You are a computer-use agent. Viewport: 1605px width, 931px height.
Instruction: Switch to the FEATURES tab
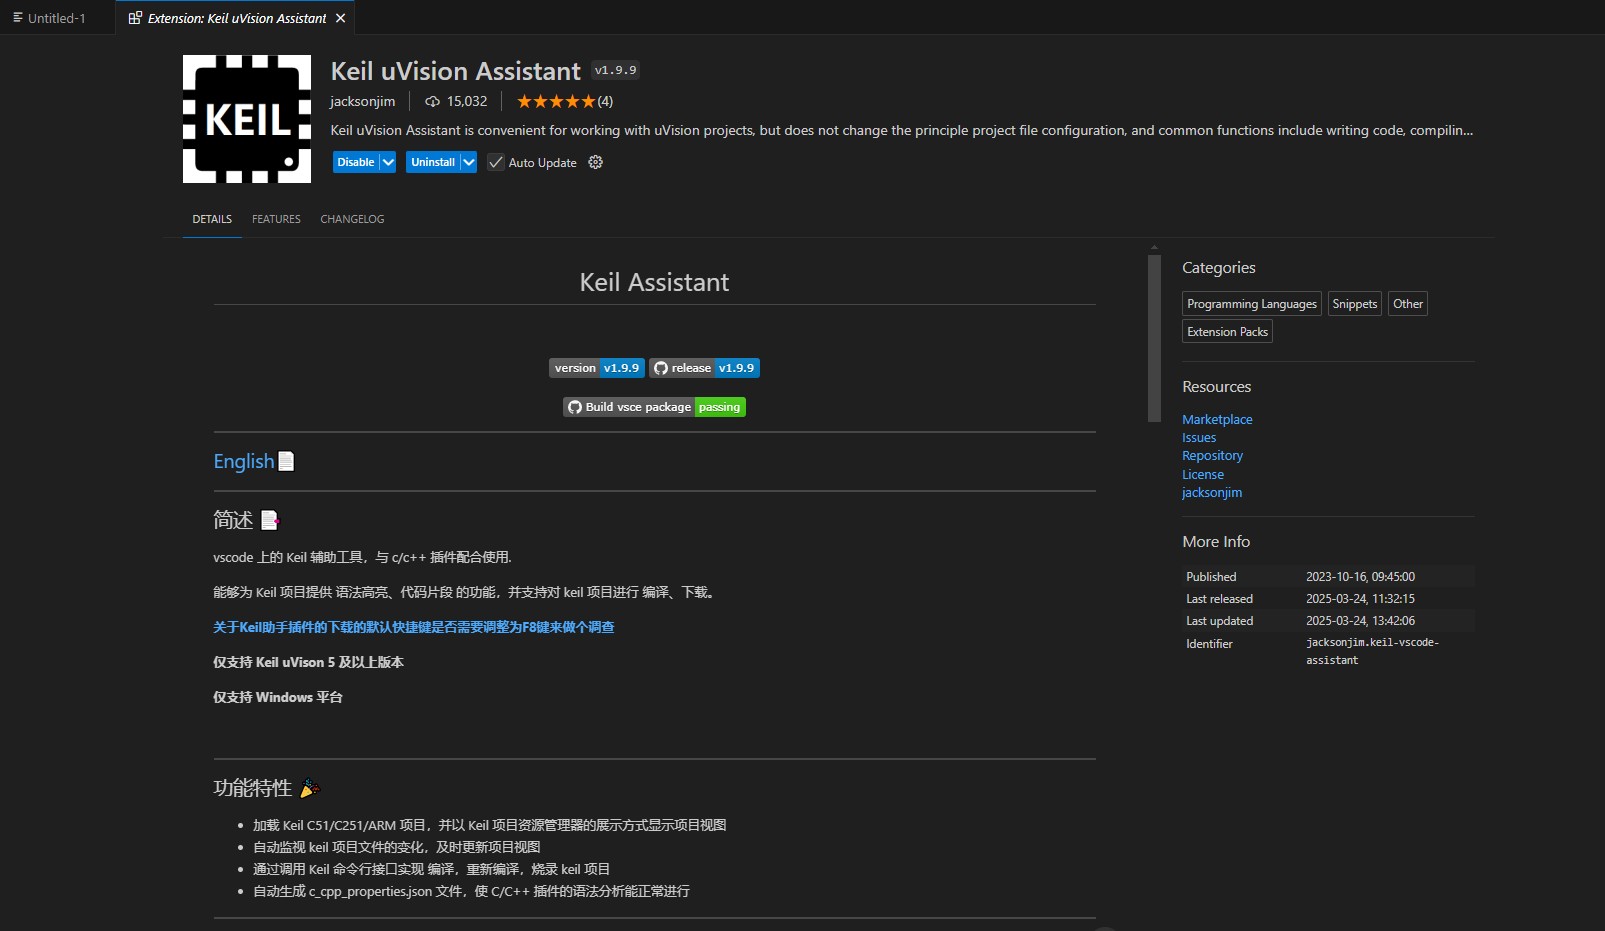[276, 219]
